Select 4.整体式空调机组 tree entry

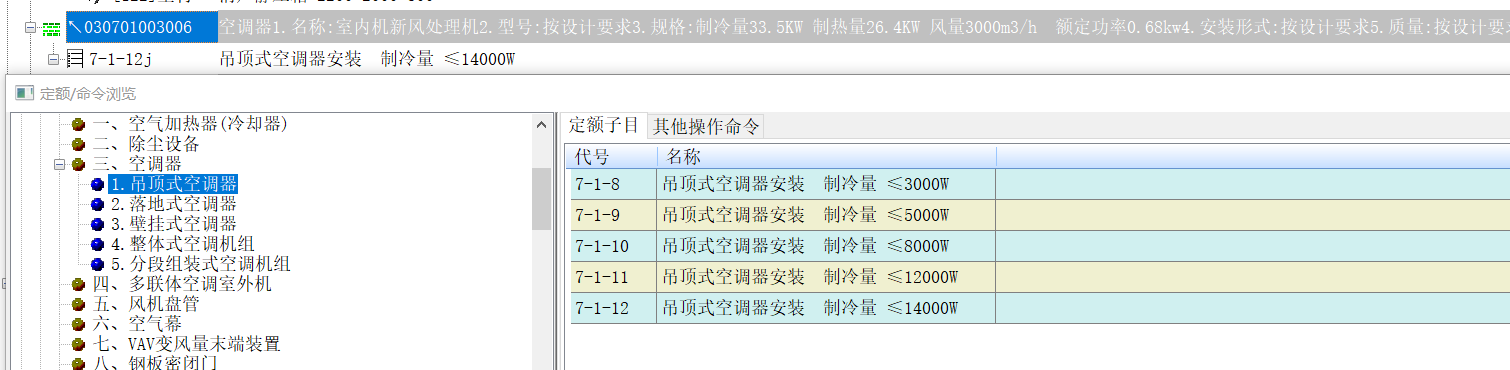pyautogui.click(x=182, y=244)
